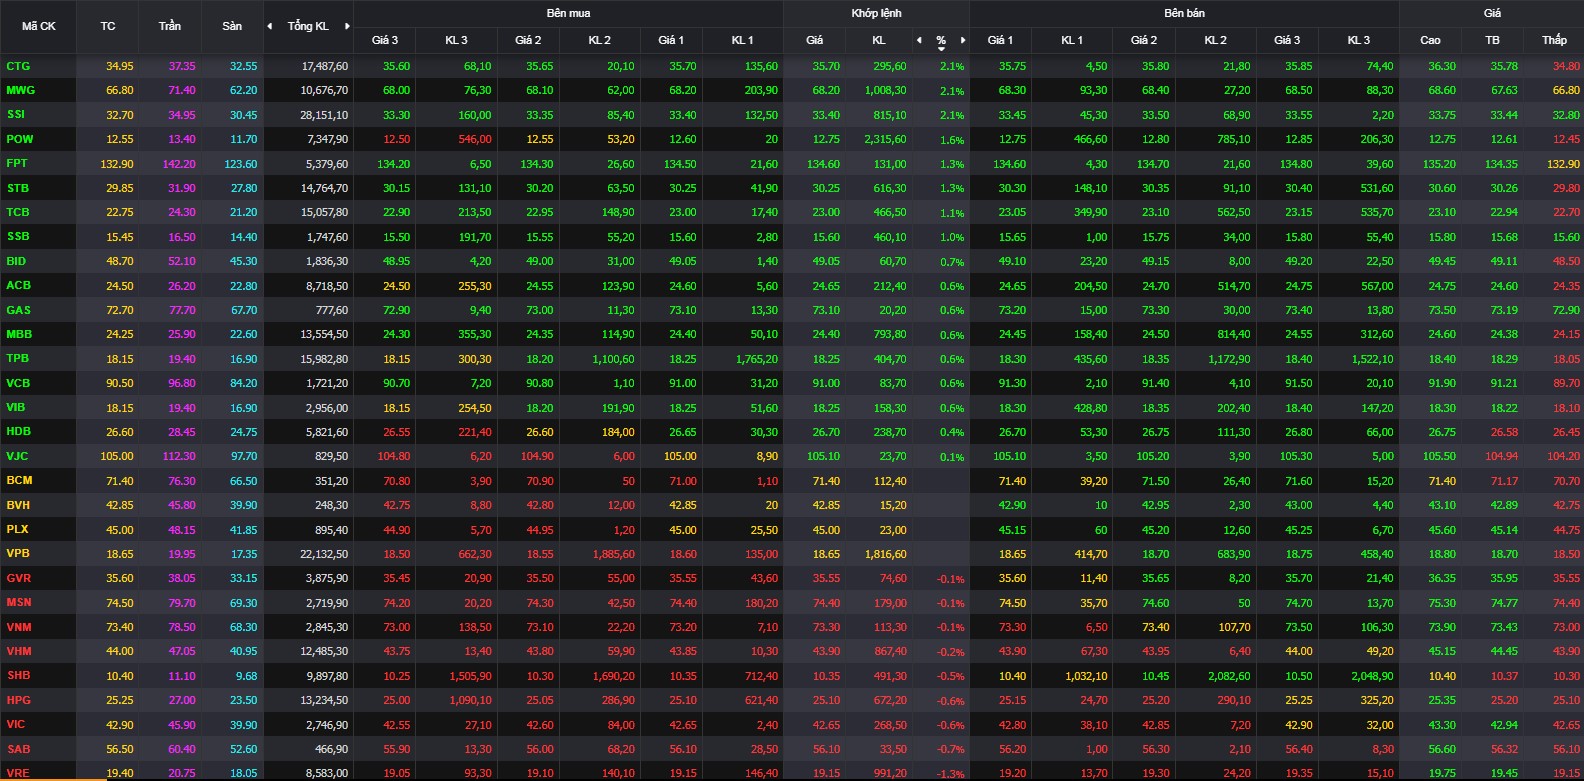1584x781 pixels.
Task: Click MWG matched volume 1,008,30
Action: coord(886,91)
